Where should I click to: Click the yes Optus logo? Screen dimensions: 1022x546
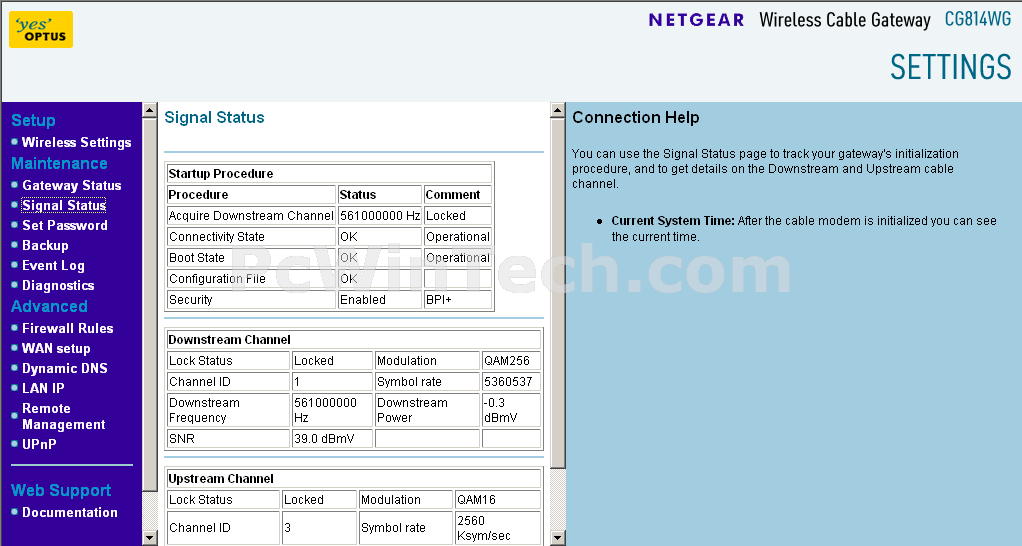pyautogui.click(x=41, y=29)
